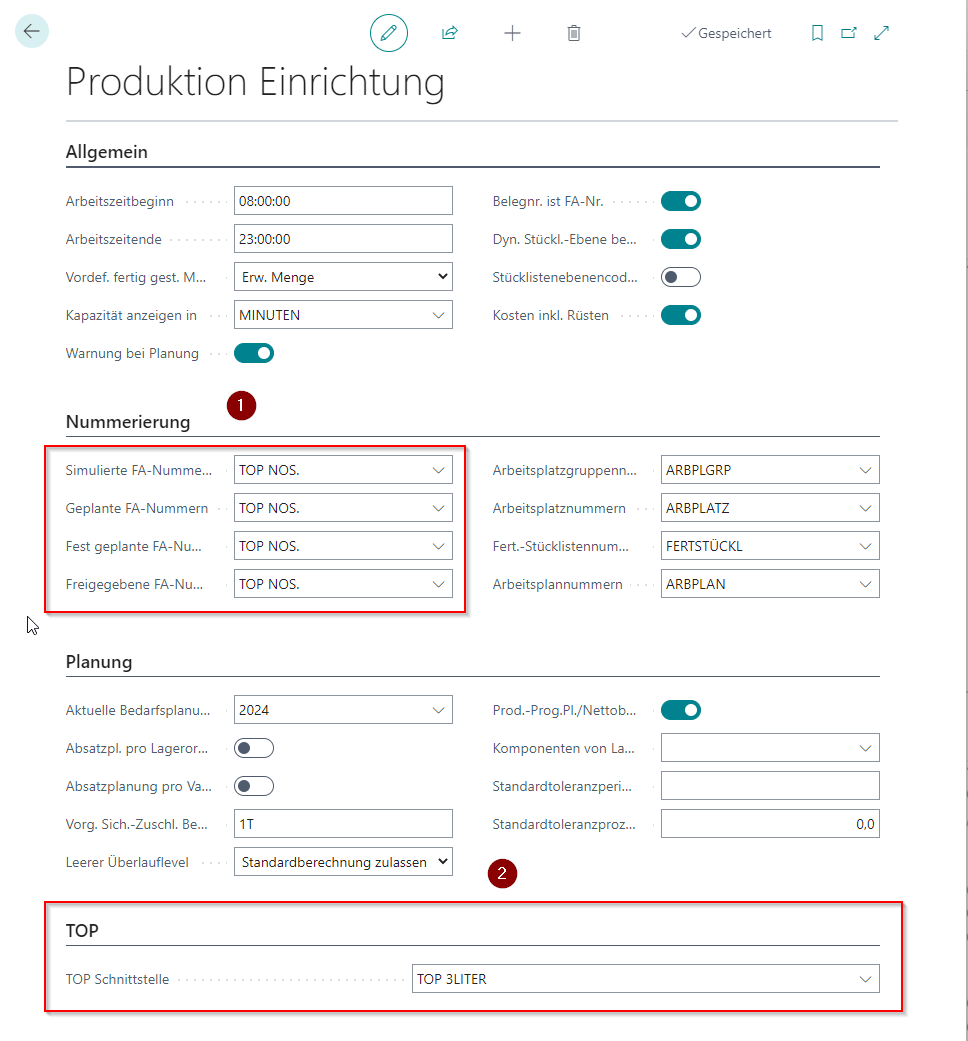Click the share icon
The image size is (968, 1041).
coord(450,33)
